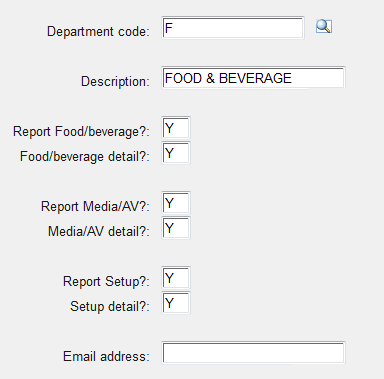The width and height of the screenshot is (384, 379).
Task: Click the Report Media/AV? label
Action: pyautogui.click(x=95, y=206)
